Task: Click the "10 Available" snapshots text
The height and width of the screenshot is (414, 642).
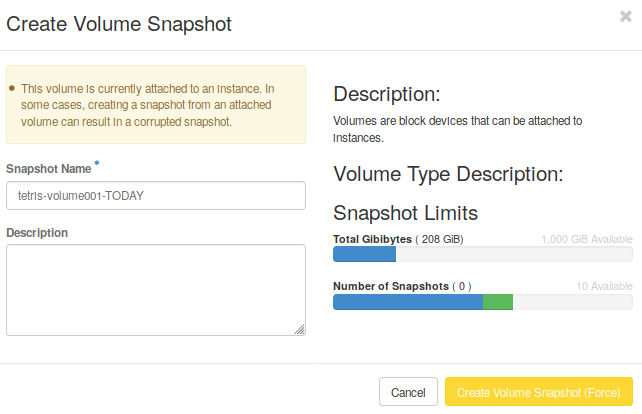Action: (x=603, y=286)
